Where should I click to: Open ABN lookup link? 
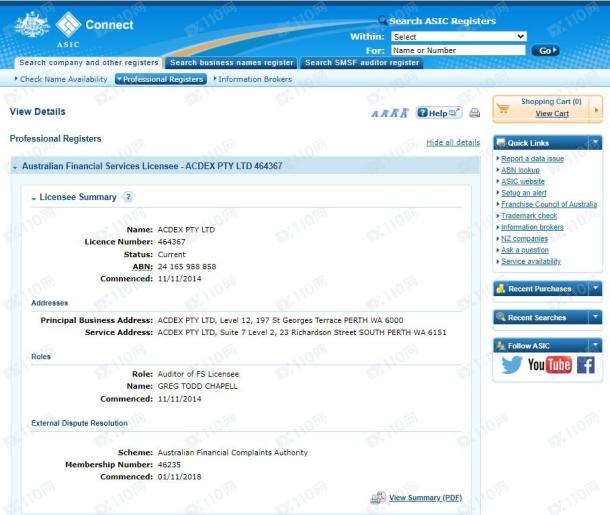coord(520,170)
